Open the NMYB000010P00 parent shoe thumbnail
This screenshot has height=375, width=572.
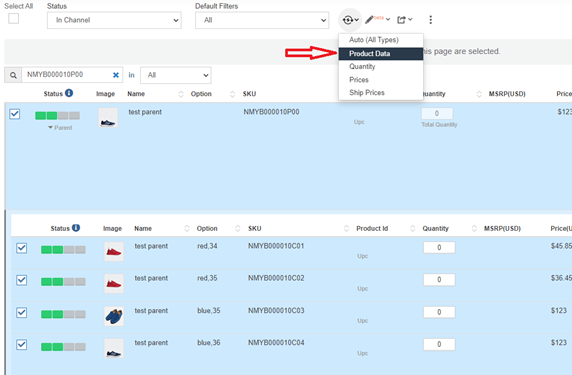[108, 118]
